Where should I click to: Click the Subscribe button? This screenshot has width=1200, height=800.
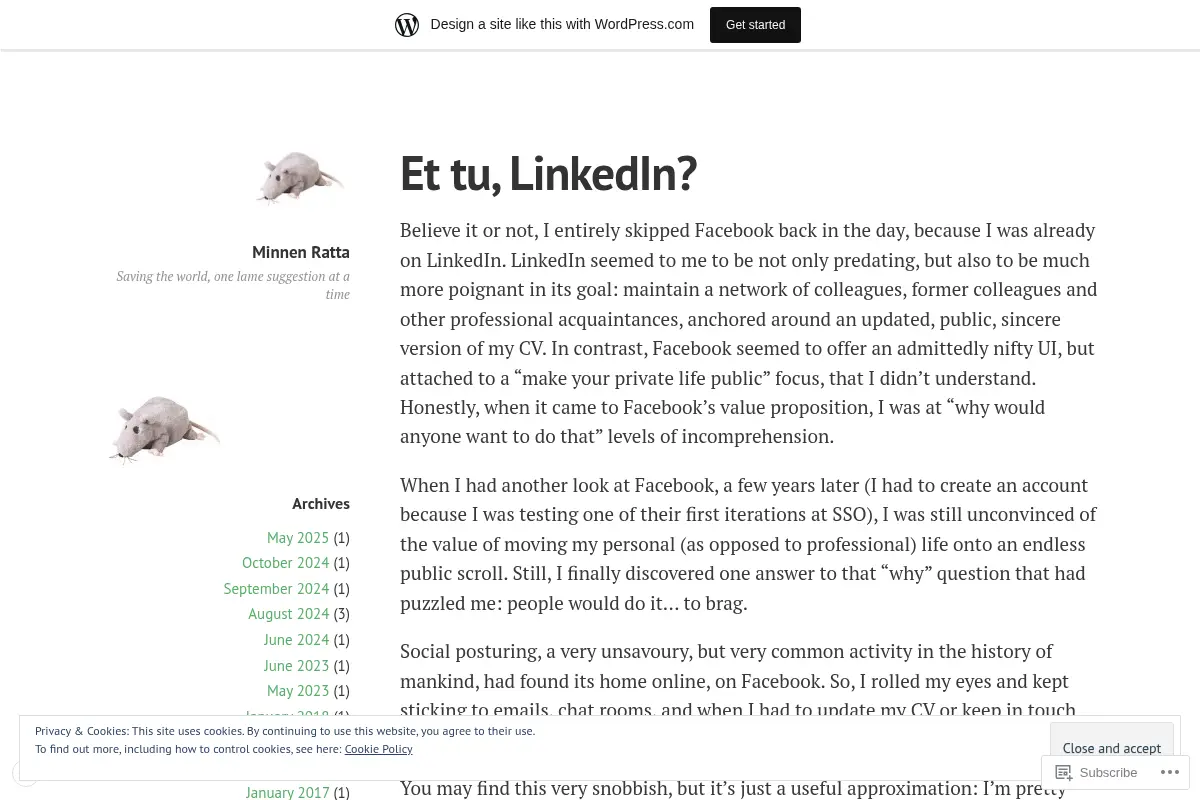point(1095,772)
